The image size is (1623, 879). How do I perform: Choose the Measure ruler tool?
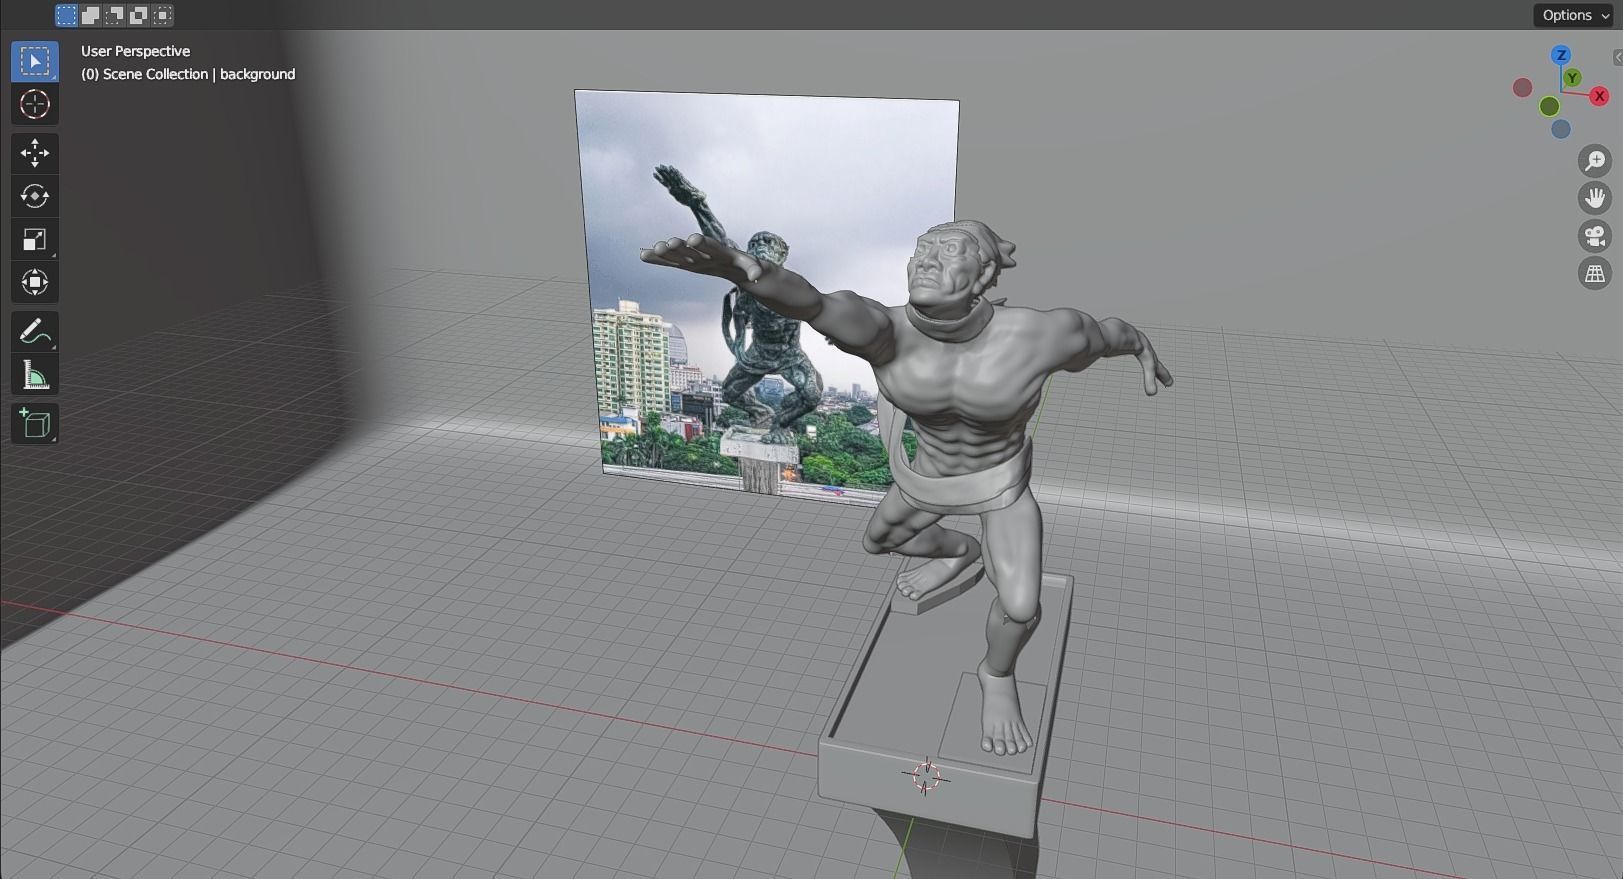[35, 374]
